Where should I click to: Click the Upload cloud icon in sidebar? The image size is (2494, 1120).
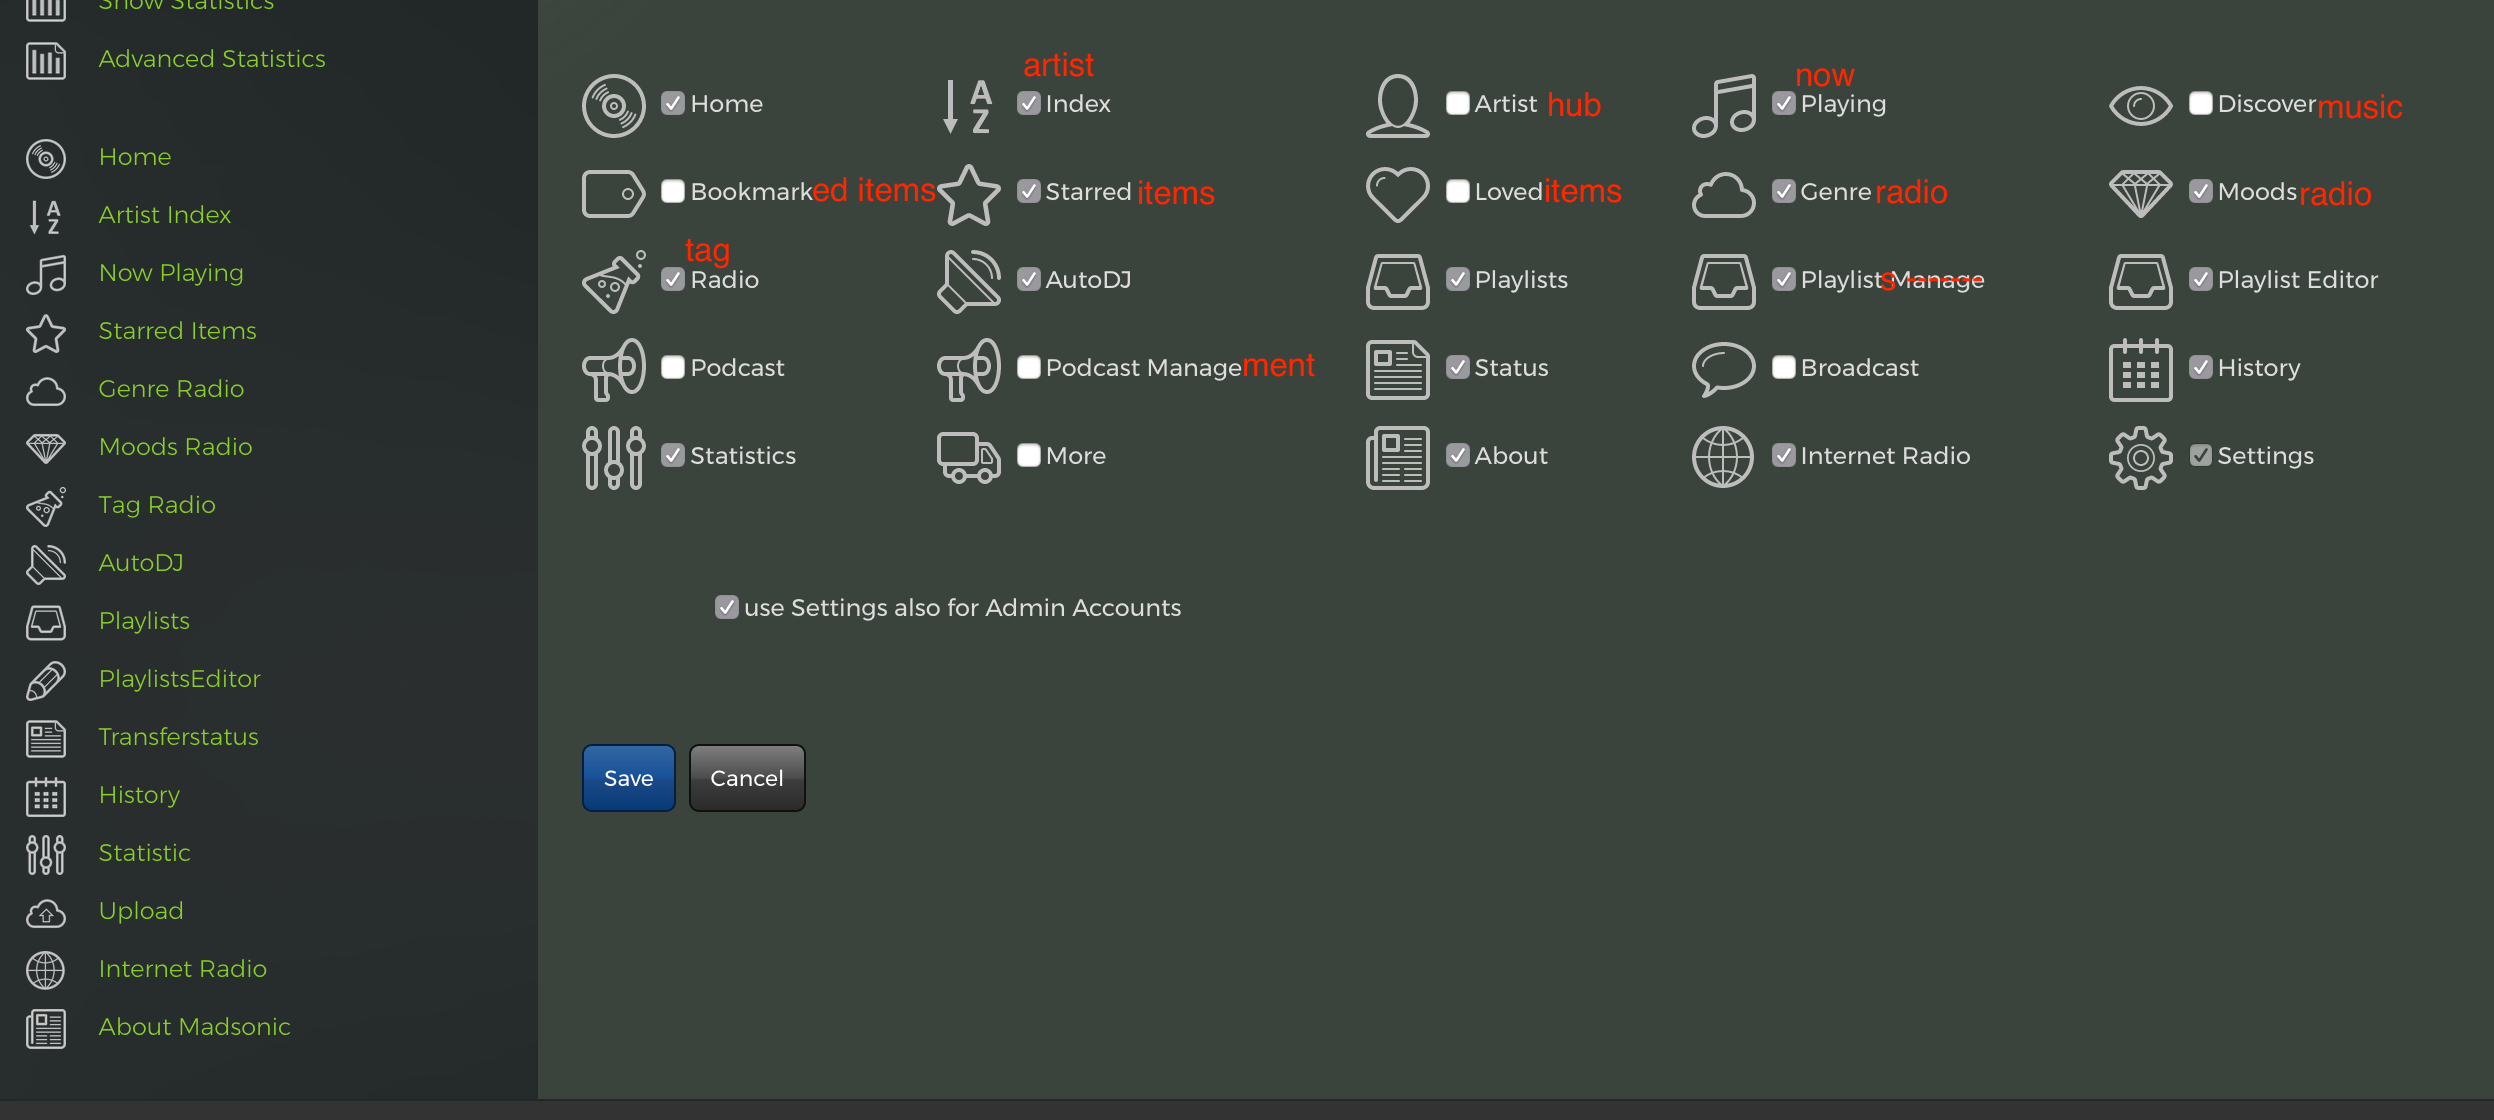click(x=46, y=912)
